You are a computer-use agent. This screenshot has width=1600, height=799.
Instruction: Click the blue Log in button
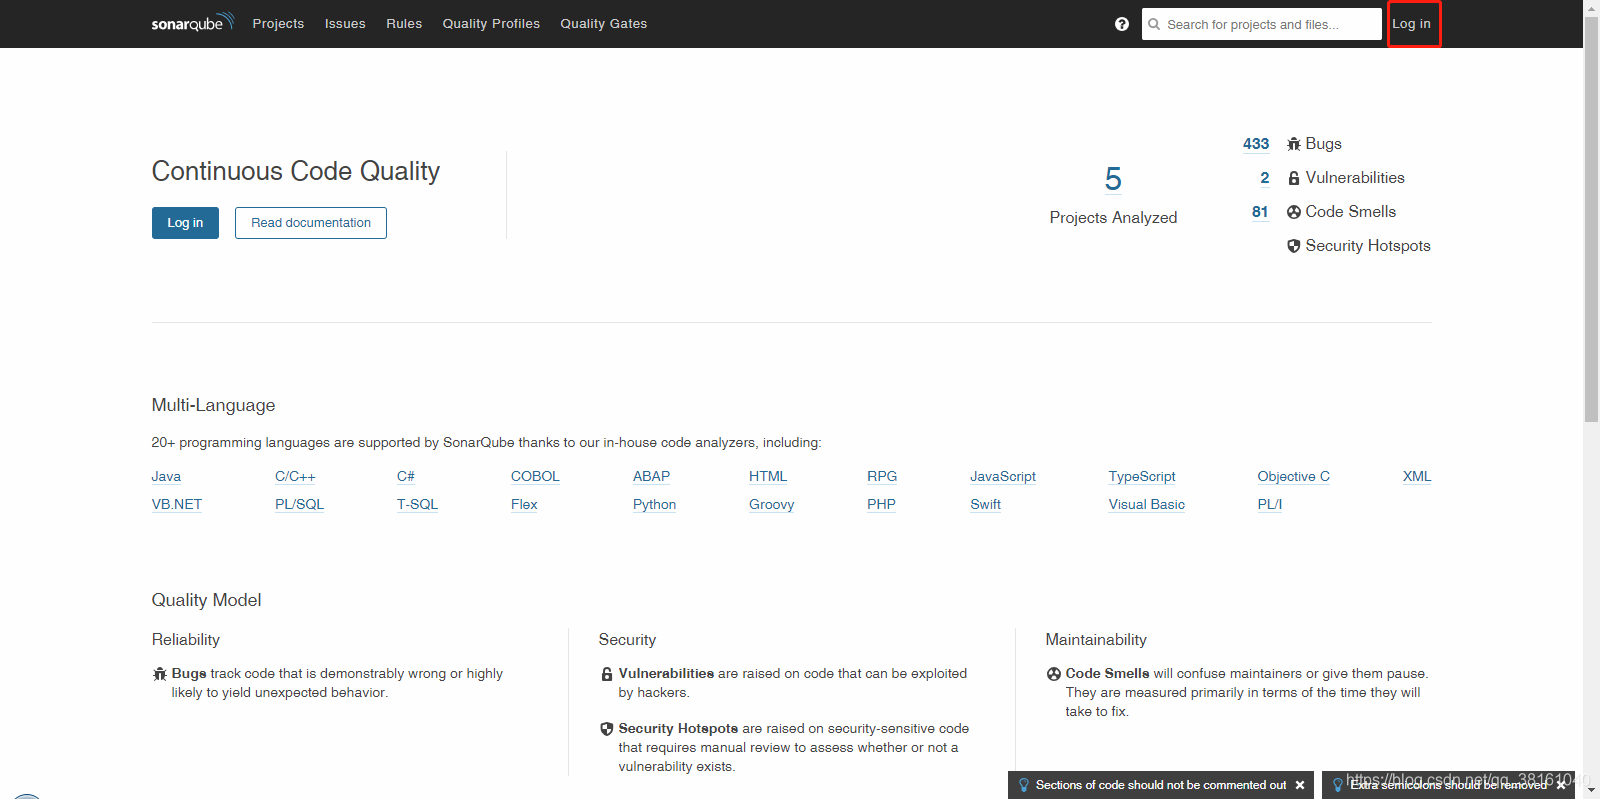pyautogui.click(x=185, y=223)
